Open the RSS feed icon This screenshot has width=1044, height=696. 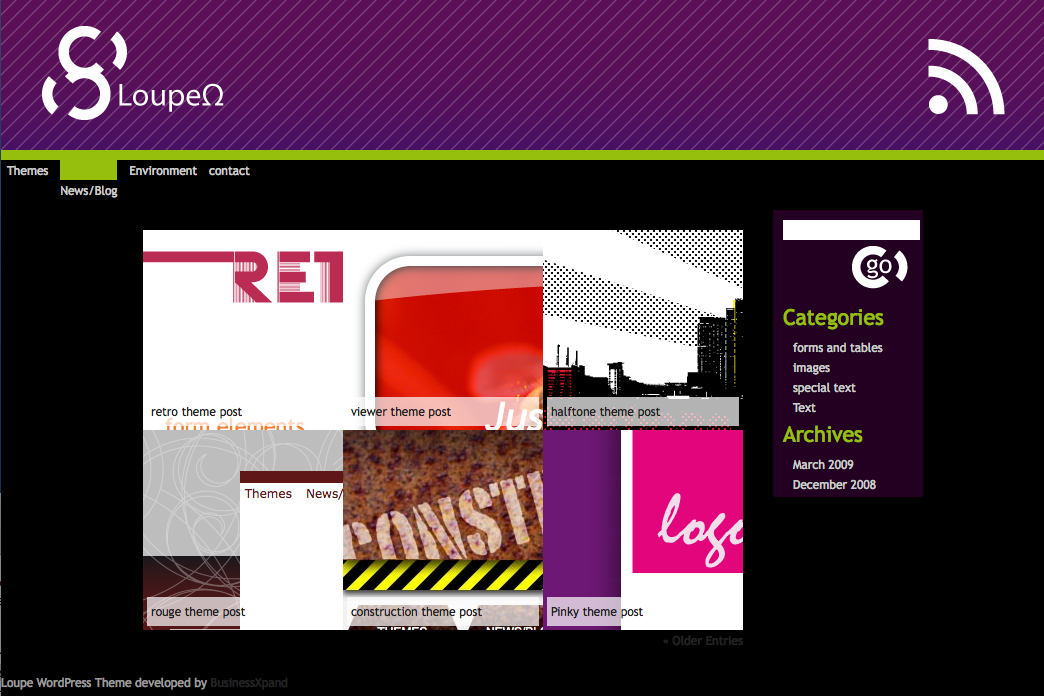coord(965,79)
